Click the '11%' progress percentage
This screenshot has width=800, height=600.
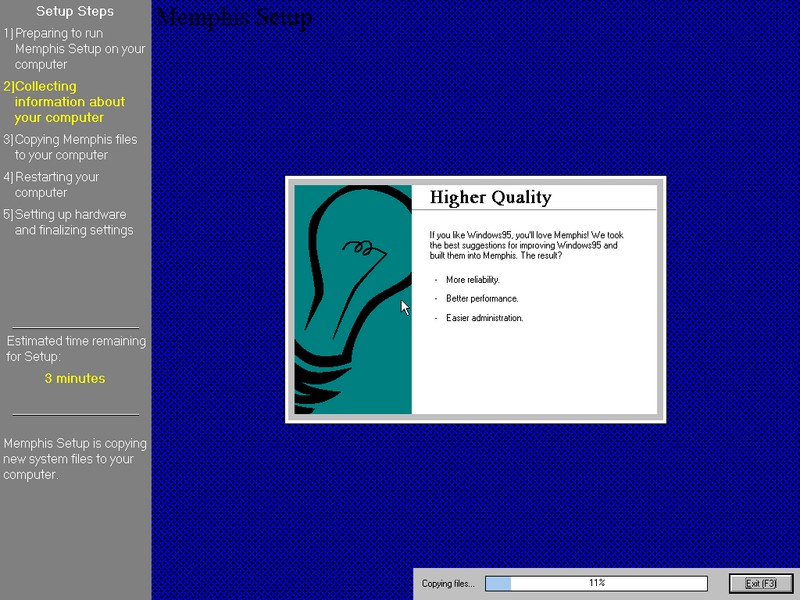tap(597, 583)
